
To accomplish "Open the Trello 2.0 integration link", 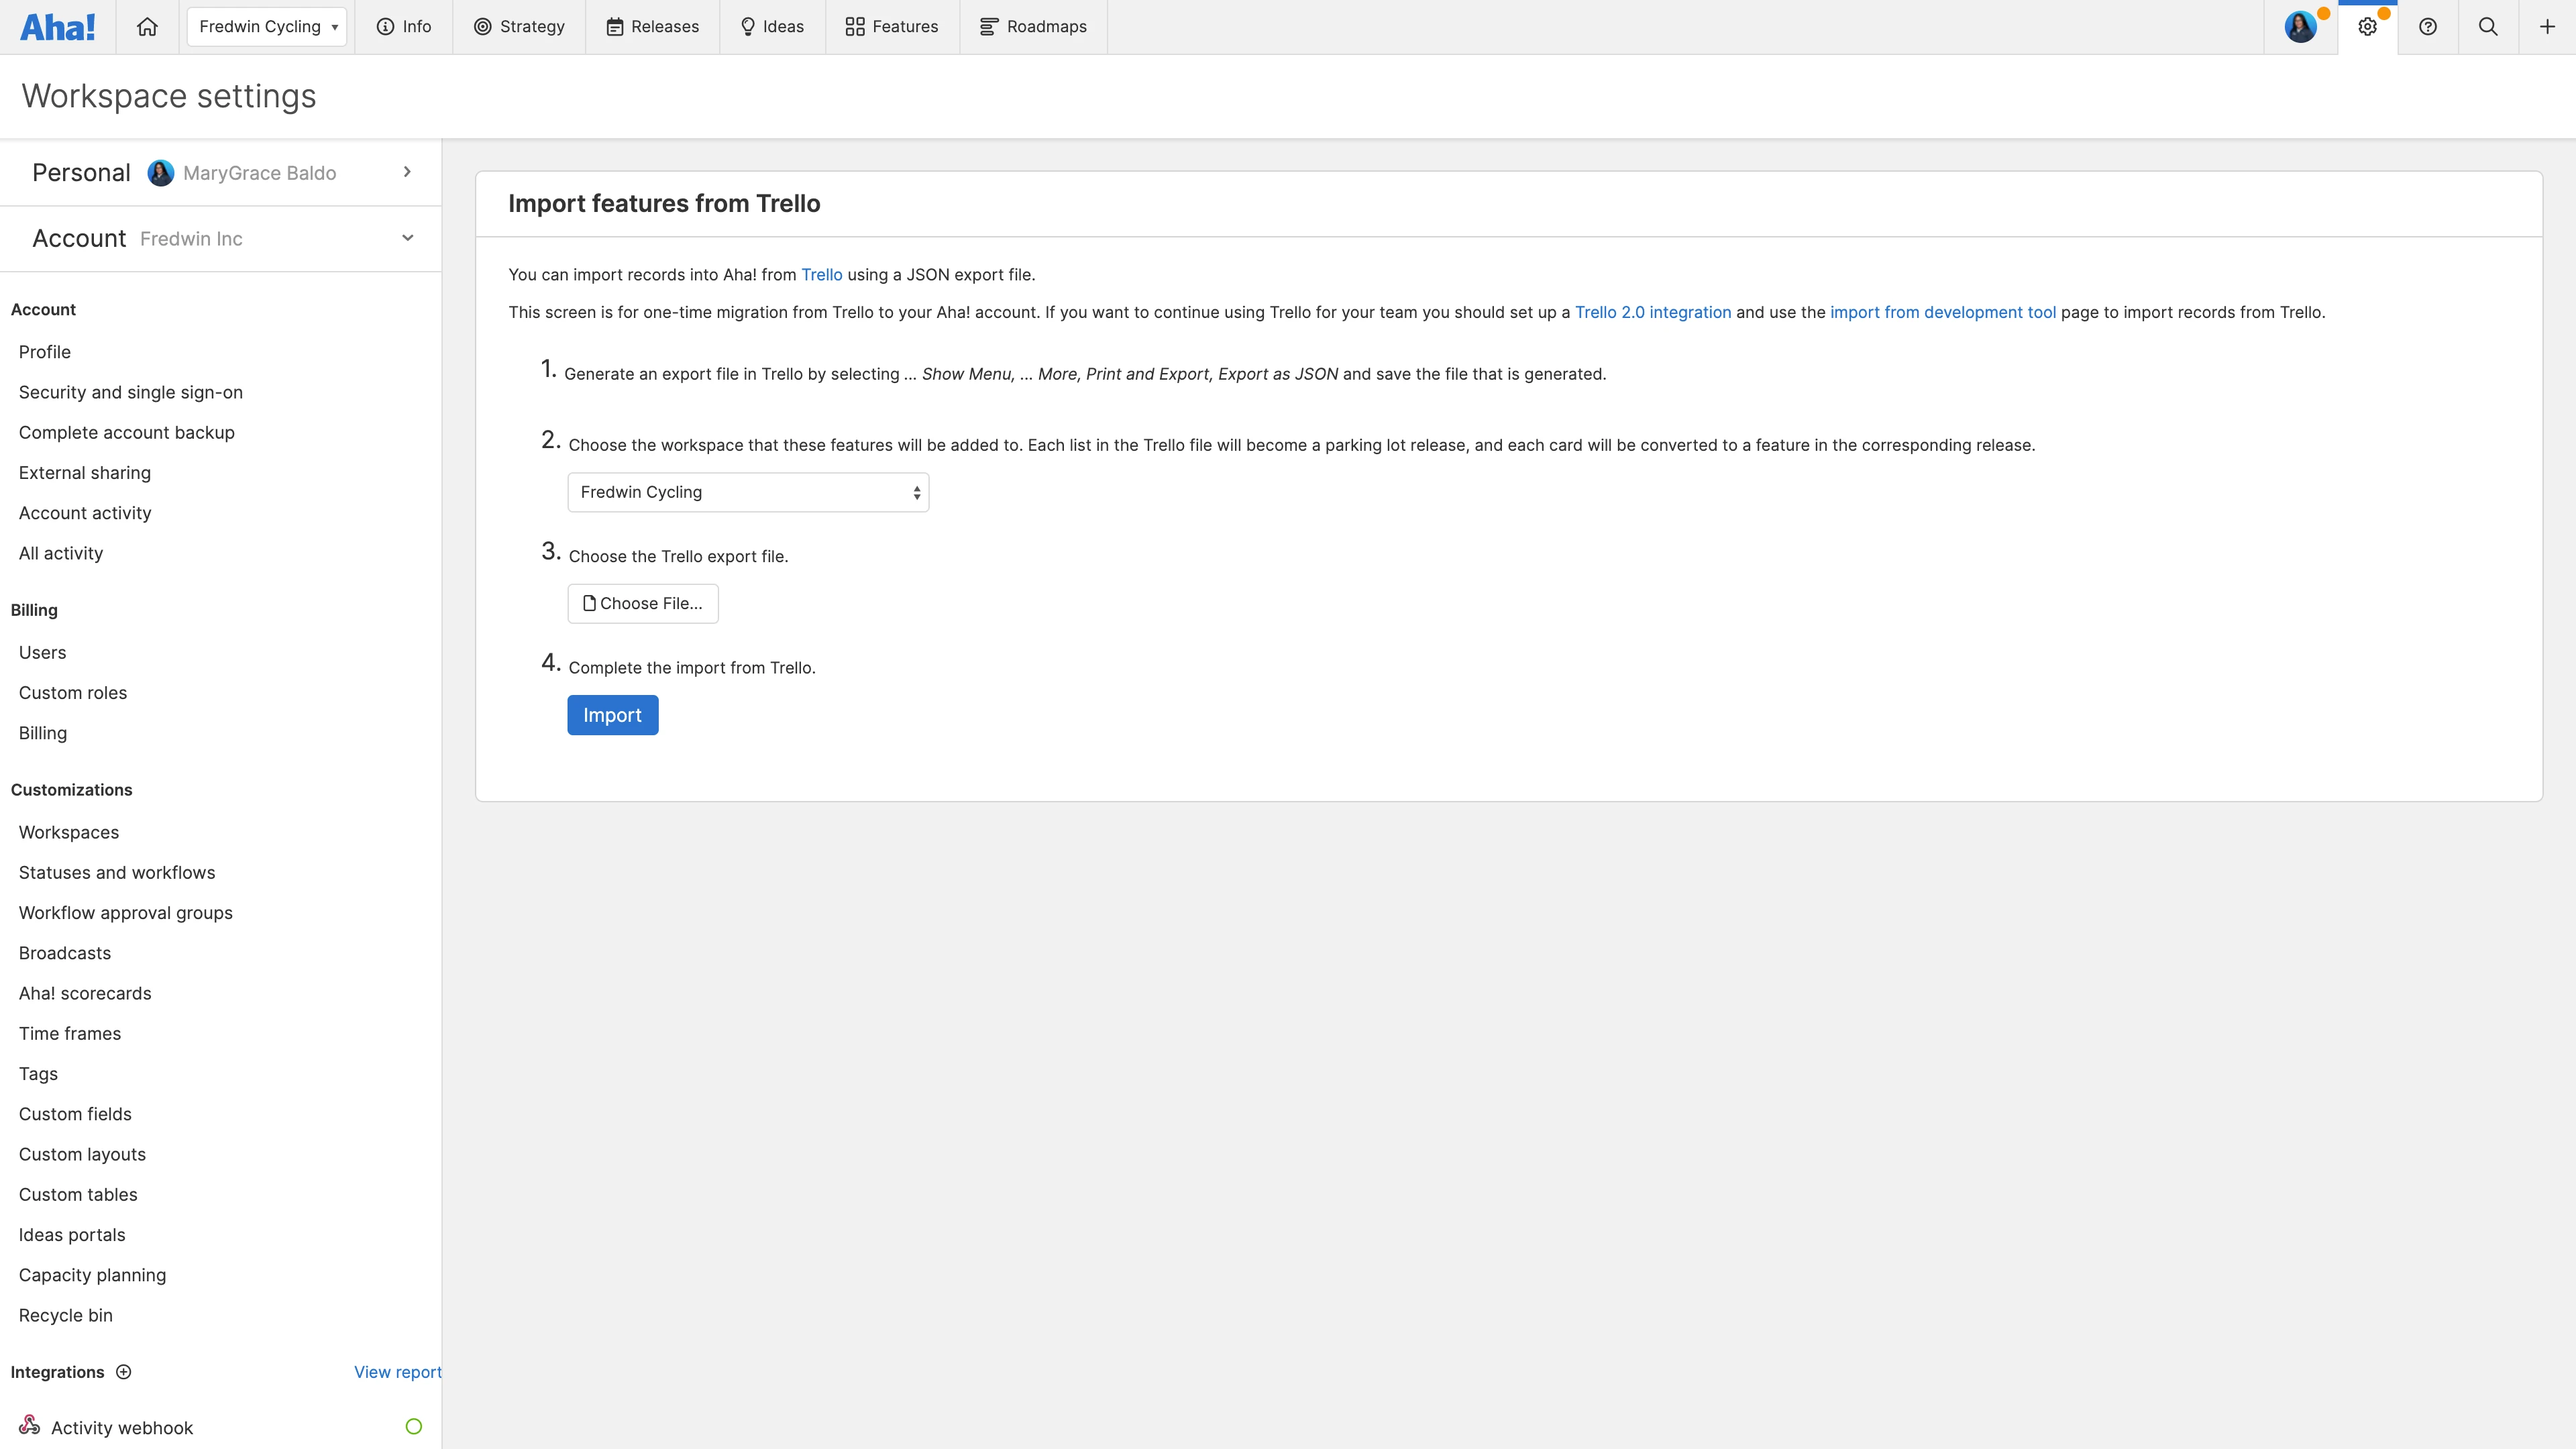I will pos(1653,312).
